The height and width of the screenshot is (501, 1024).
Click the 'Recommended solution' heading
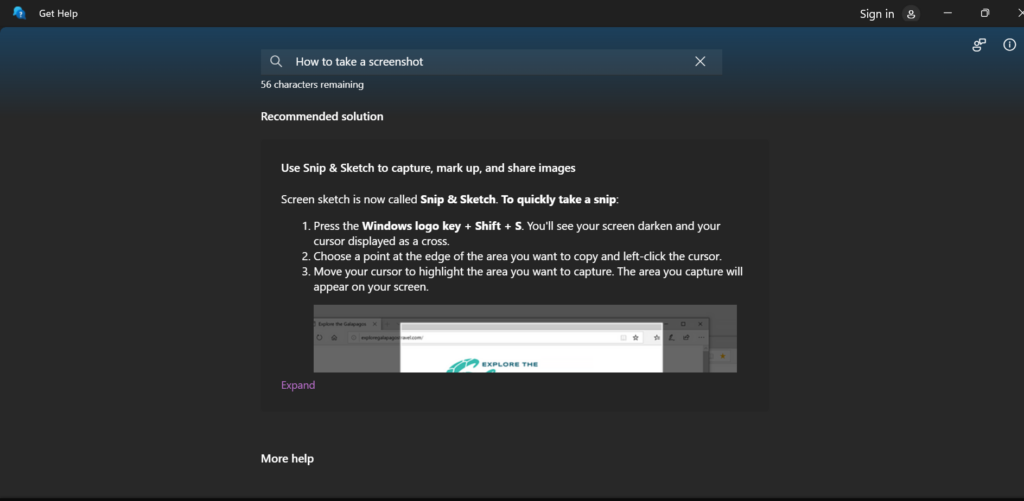[x=322, y=116]
